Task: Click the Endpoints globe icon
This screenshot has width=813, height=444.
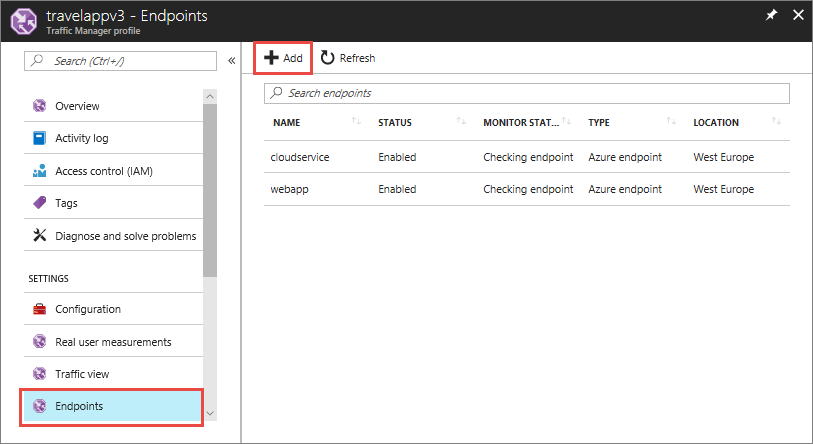Action: pyautogui.click(x=39, y=406)
